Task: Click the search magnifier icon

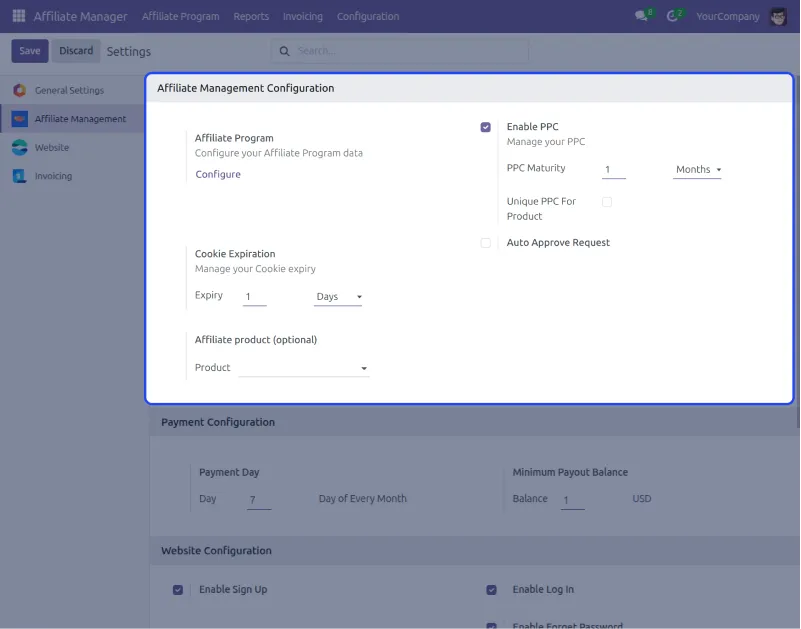Action: pyautogui.click(x=282, y=50)
